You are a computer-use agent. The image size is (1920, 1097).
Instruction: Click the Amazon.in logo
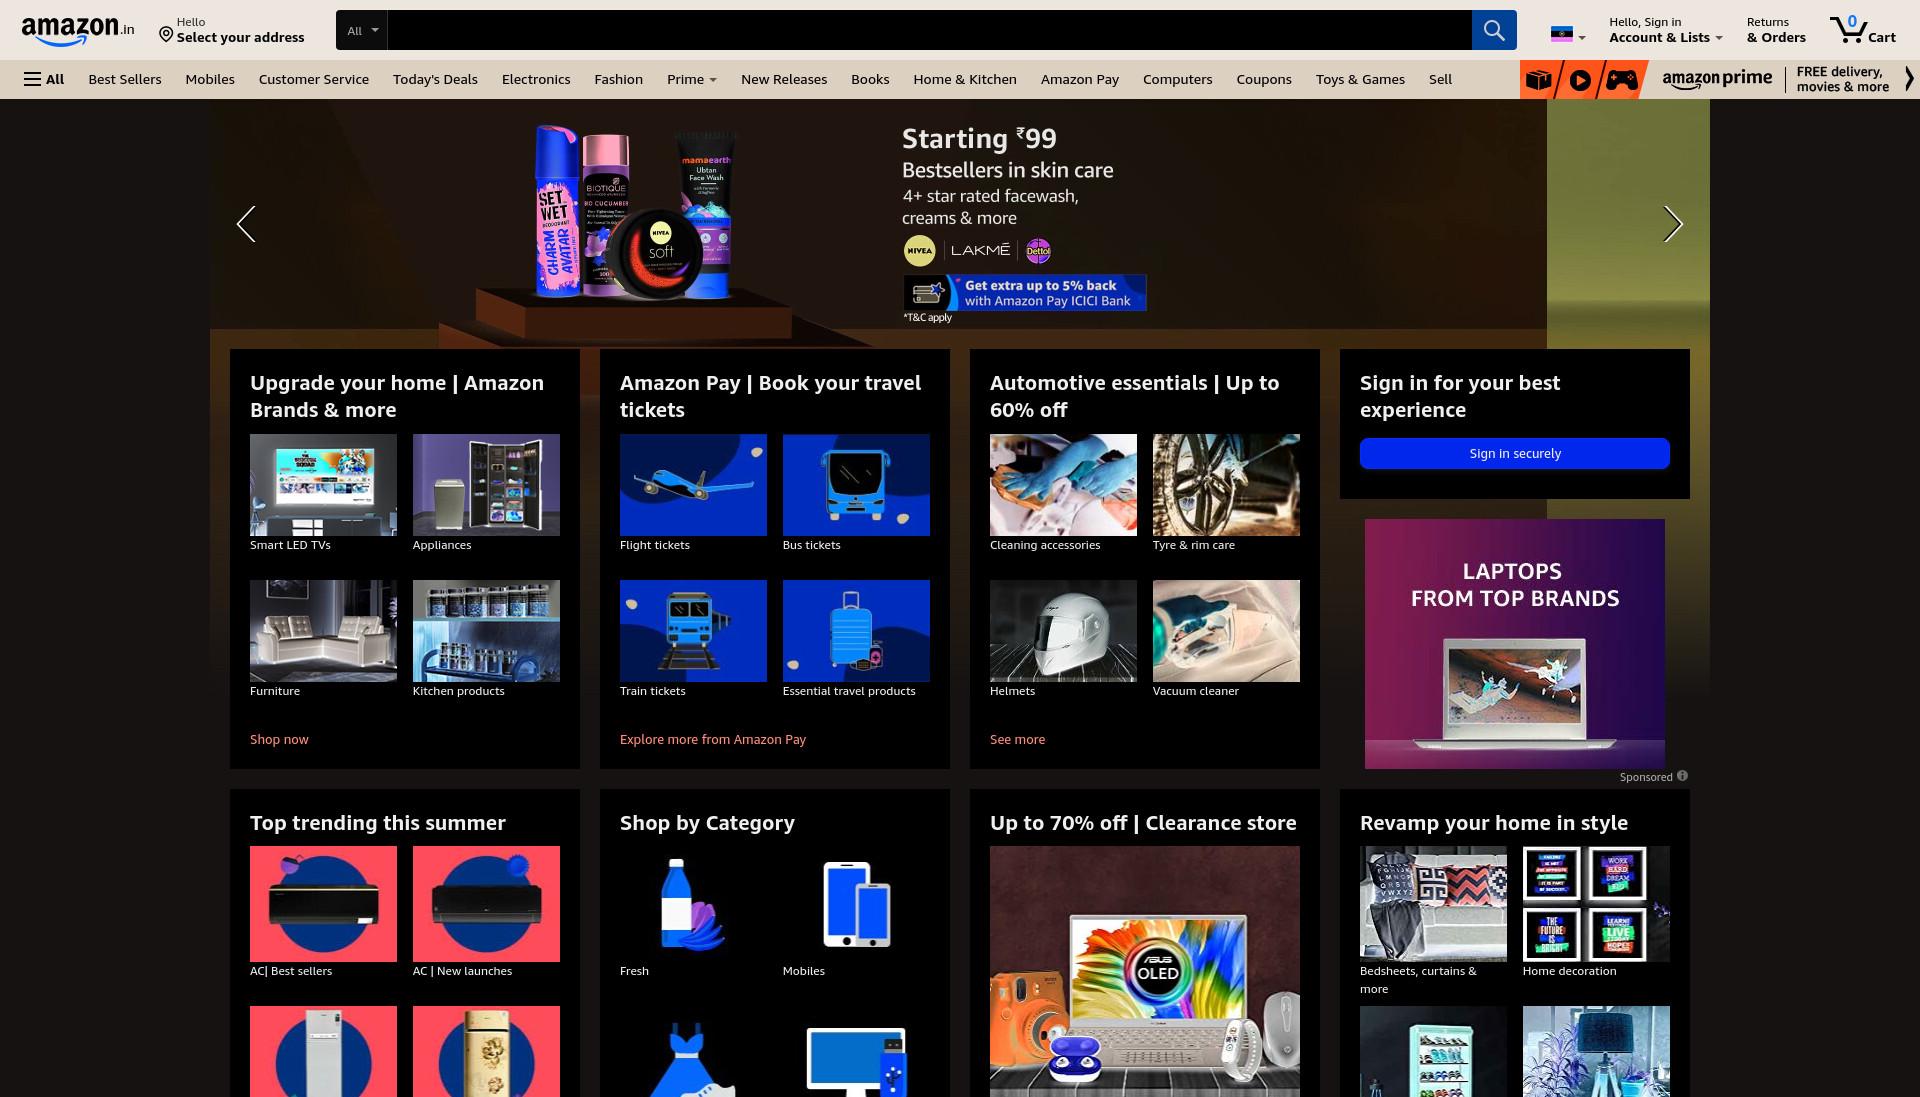click(x=77, y=30)
